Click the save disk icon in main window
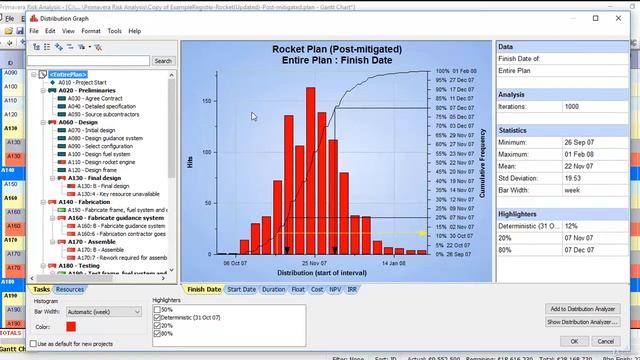The width and height of the screenshot is (640, 360). (20, 31)
